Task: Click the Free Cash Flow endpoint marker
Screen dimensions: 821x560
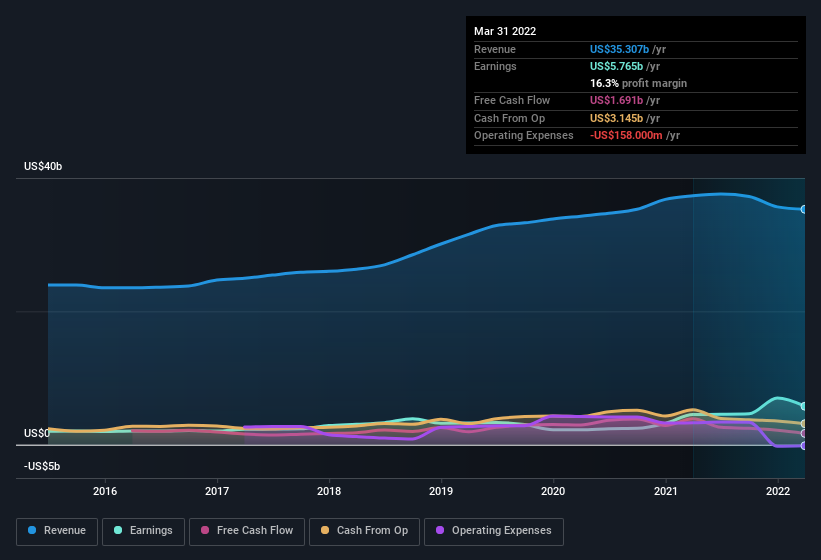Action: 804,433
